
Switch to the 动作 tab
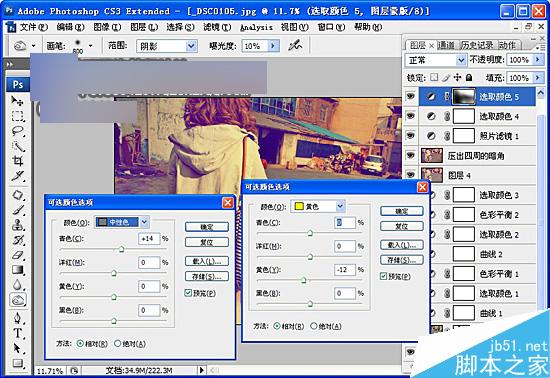[507, 45]
